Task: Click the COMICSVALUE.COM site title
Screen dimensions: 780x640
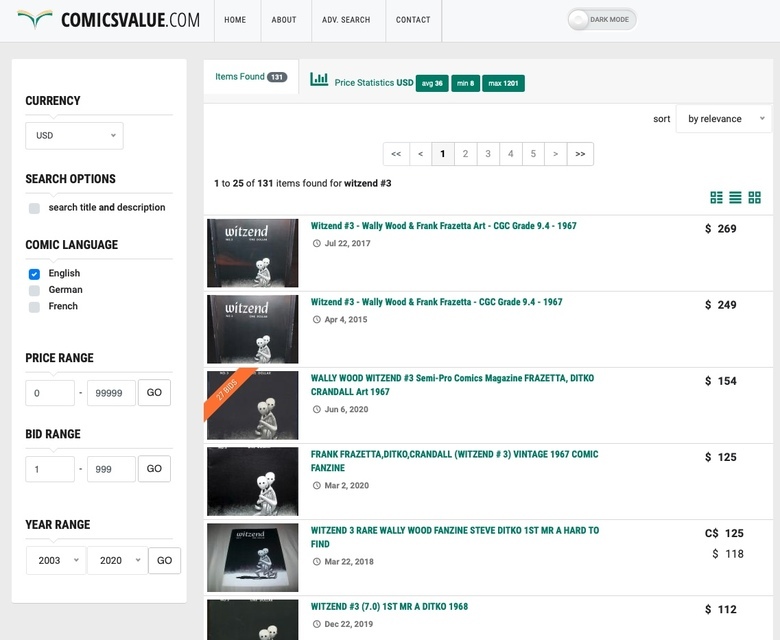Action: tap(130, 20)
